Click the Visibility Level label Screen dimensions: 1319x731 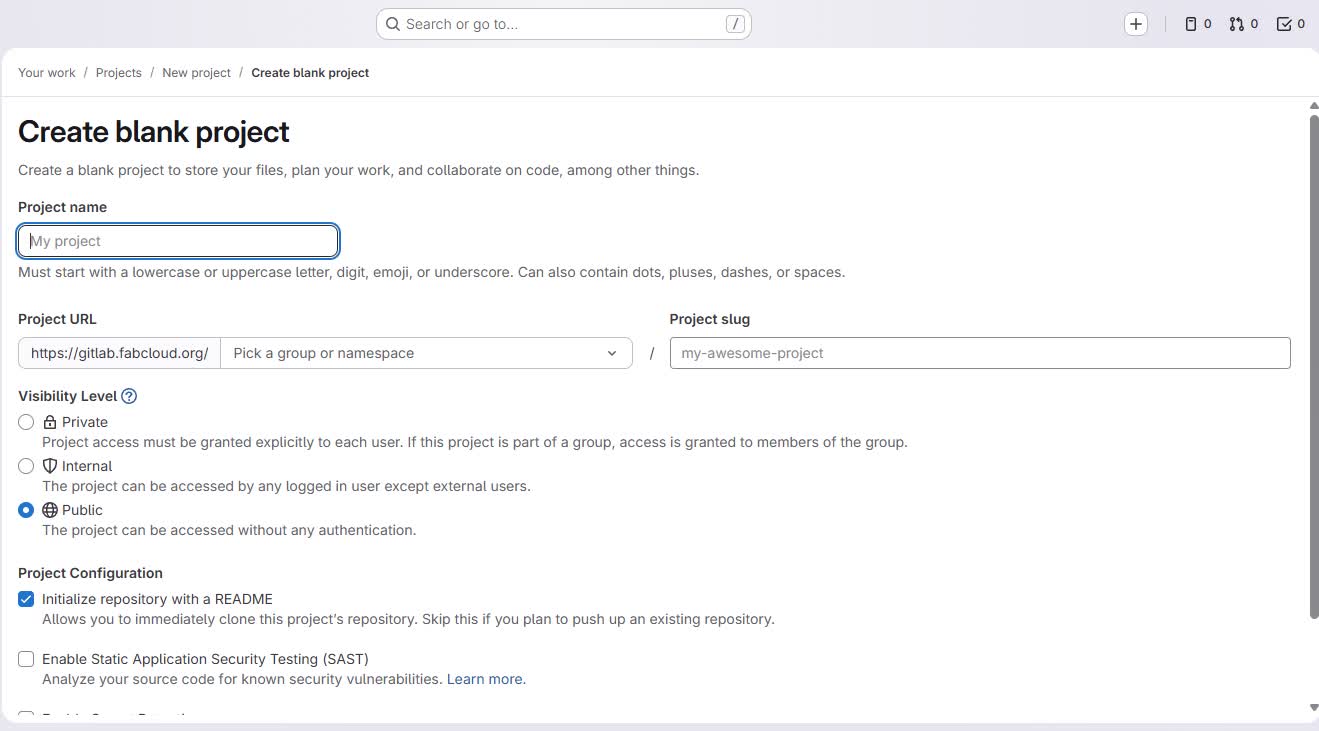coord(67,396)
